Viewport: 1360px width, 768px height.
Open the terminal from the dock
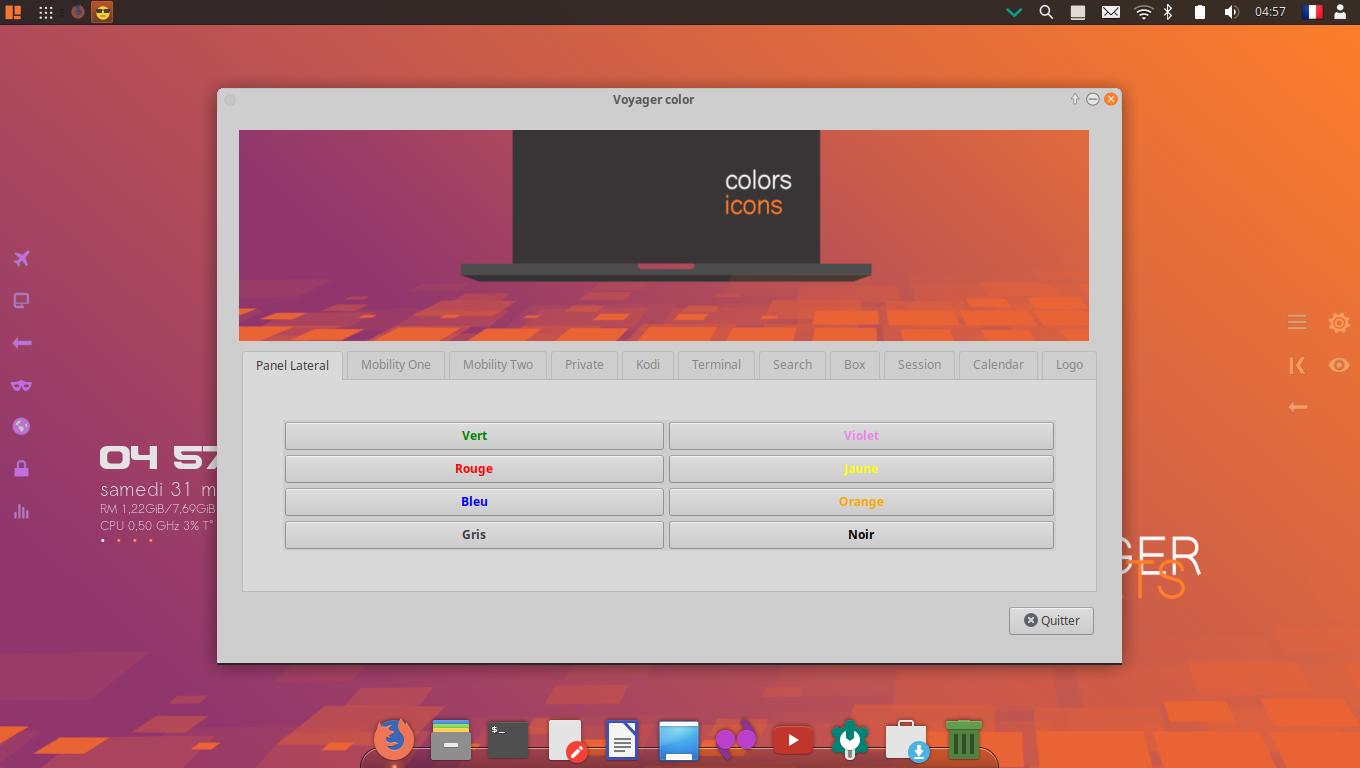click(x=508, y=740)
